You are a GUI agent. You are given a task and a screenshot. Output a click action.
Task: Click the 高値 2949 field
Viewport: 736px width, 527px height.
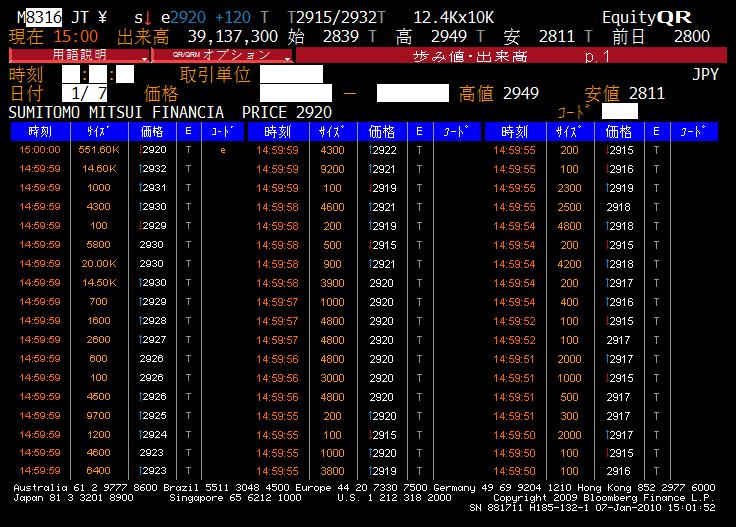click(498, 93)
